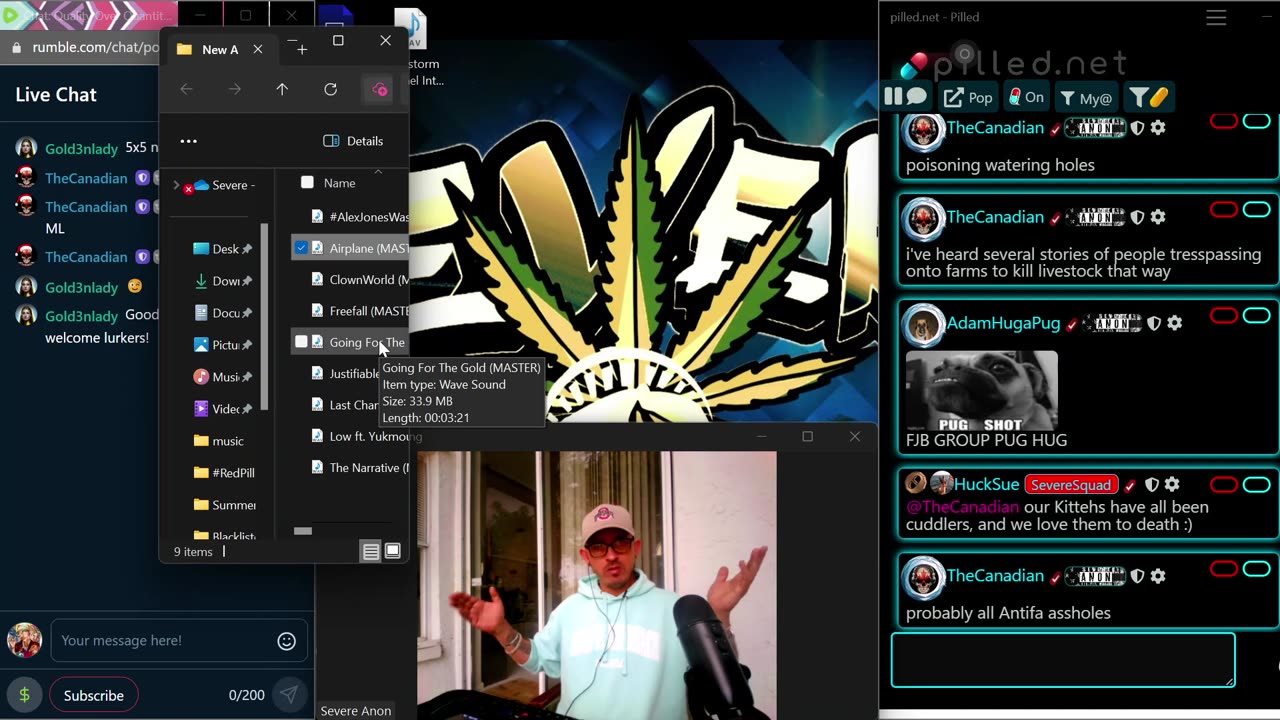This screenshot has height=720, width=1280.
Task: Open gear icon on 'i've heard several stories' message
Action: point(1158,217)
